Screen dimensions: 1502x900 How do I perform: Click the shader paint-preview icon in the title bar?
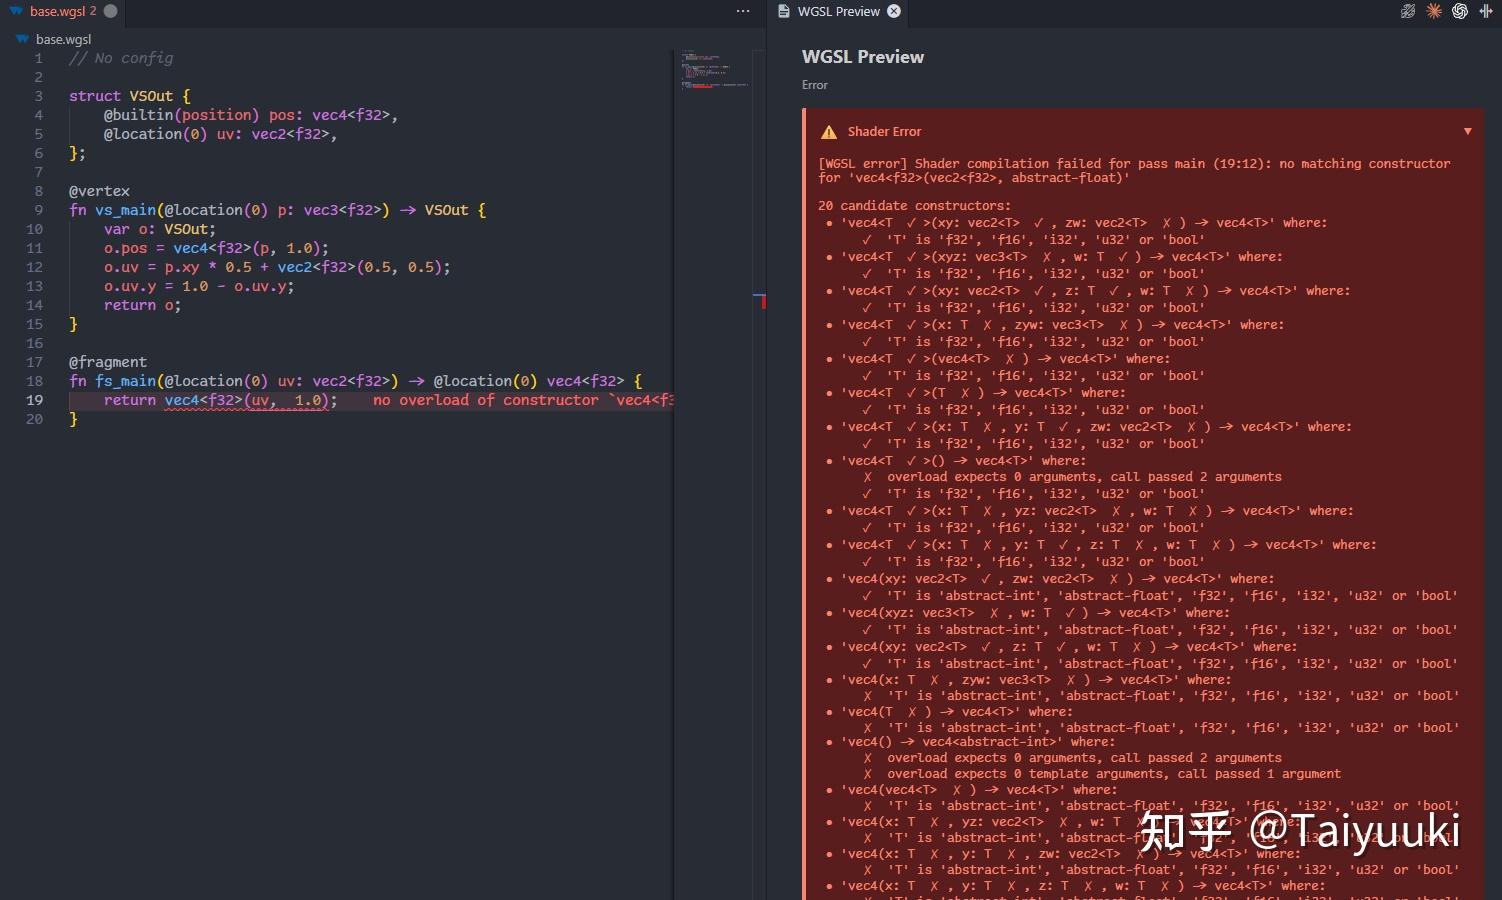1408,11
